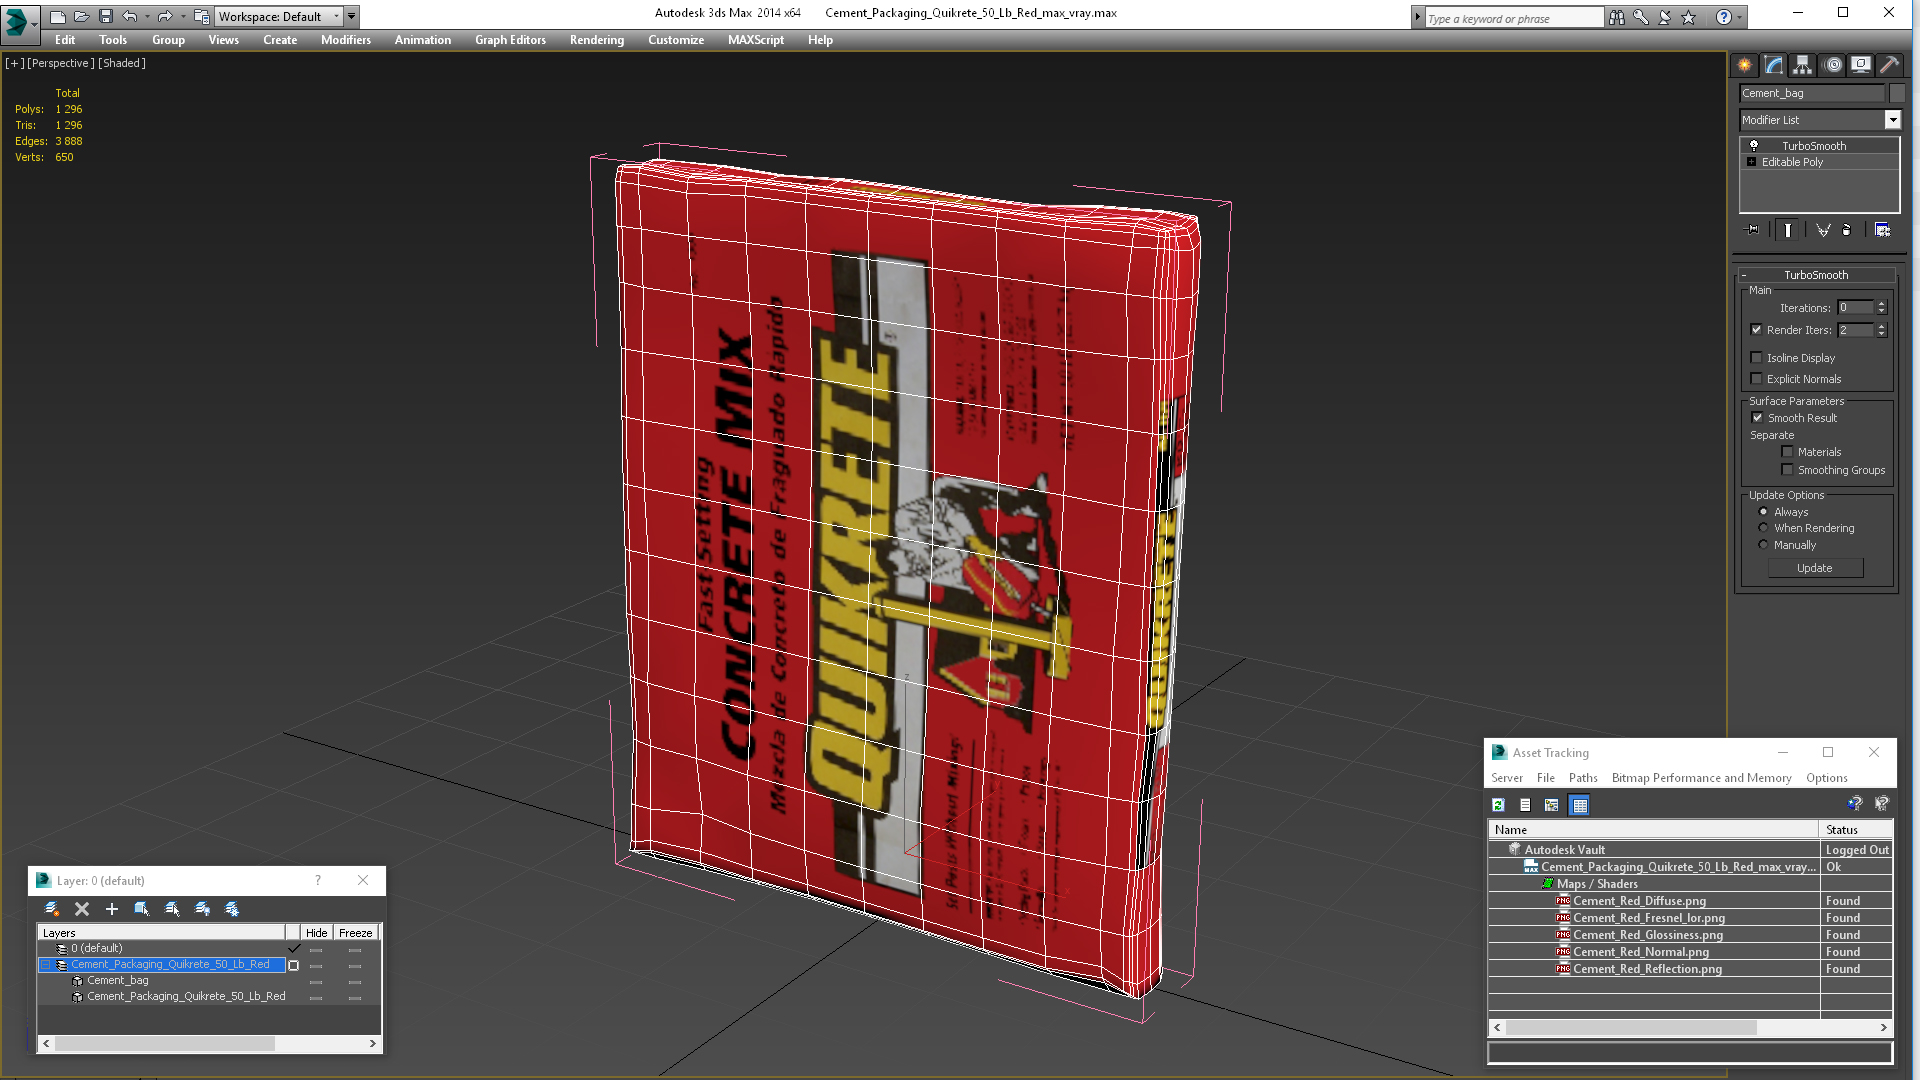Freeze/Unfreeze all layers snowflake icon

tap(232, 909)
